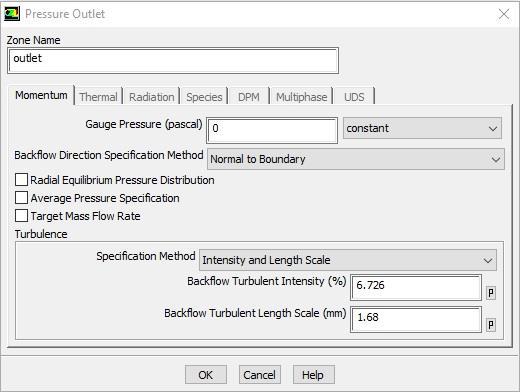This screenshot has width=520, height=392.
Task: Open the Radiation tab
Action: pyautogui.click(x=152, y=97)
